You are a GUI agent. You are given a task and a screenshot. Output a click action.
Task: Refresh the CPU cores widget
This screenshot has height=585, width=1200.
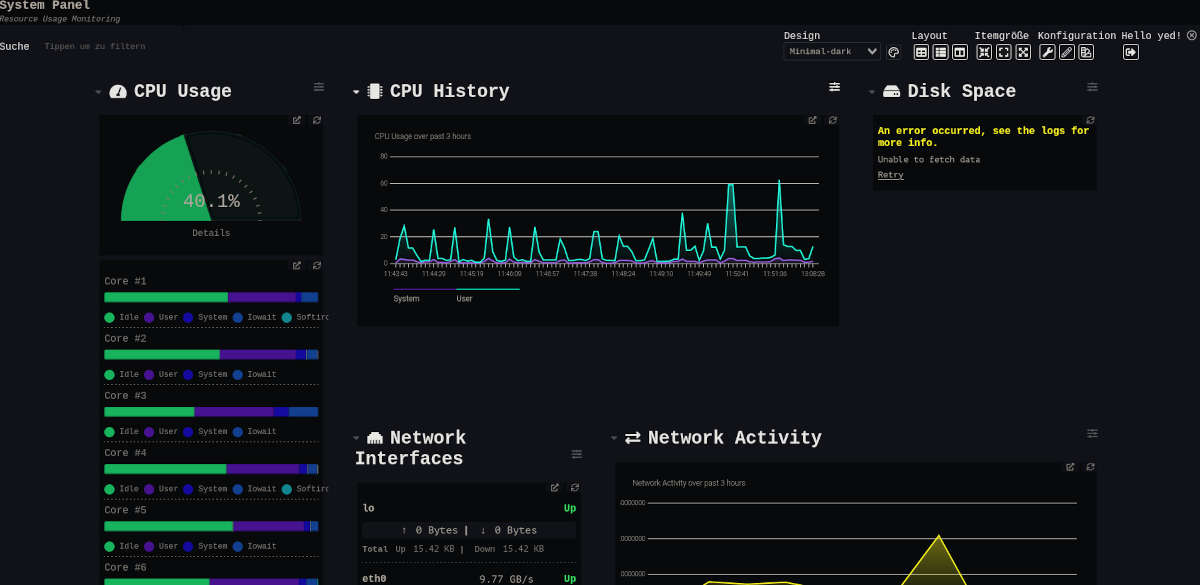click(317, 266)
